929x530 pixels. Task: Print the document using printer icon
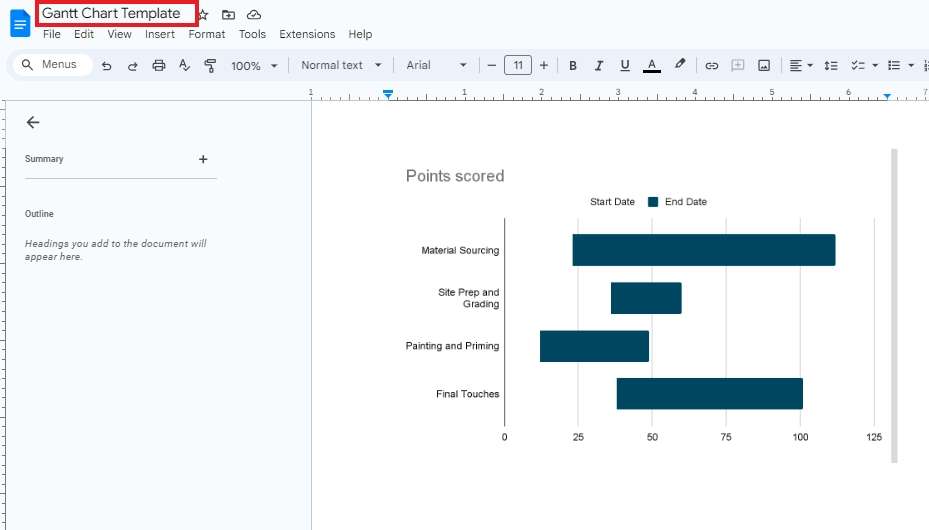coord(158,65)
